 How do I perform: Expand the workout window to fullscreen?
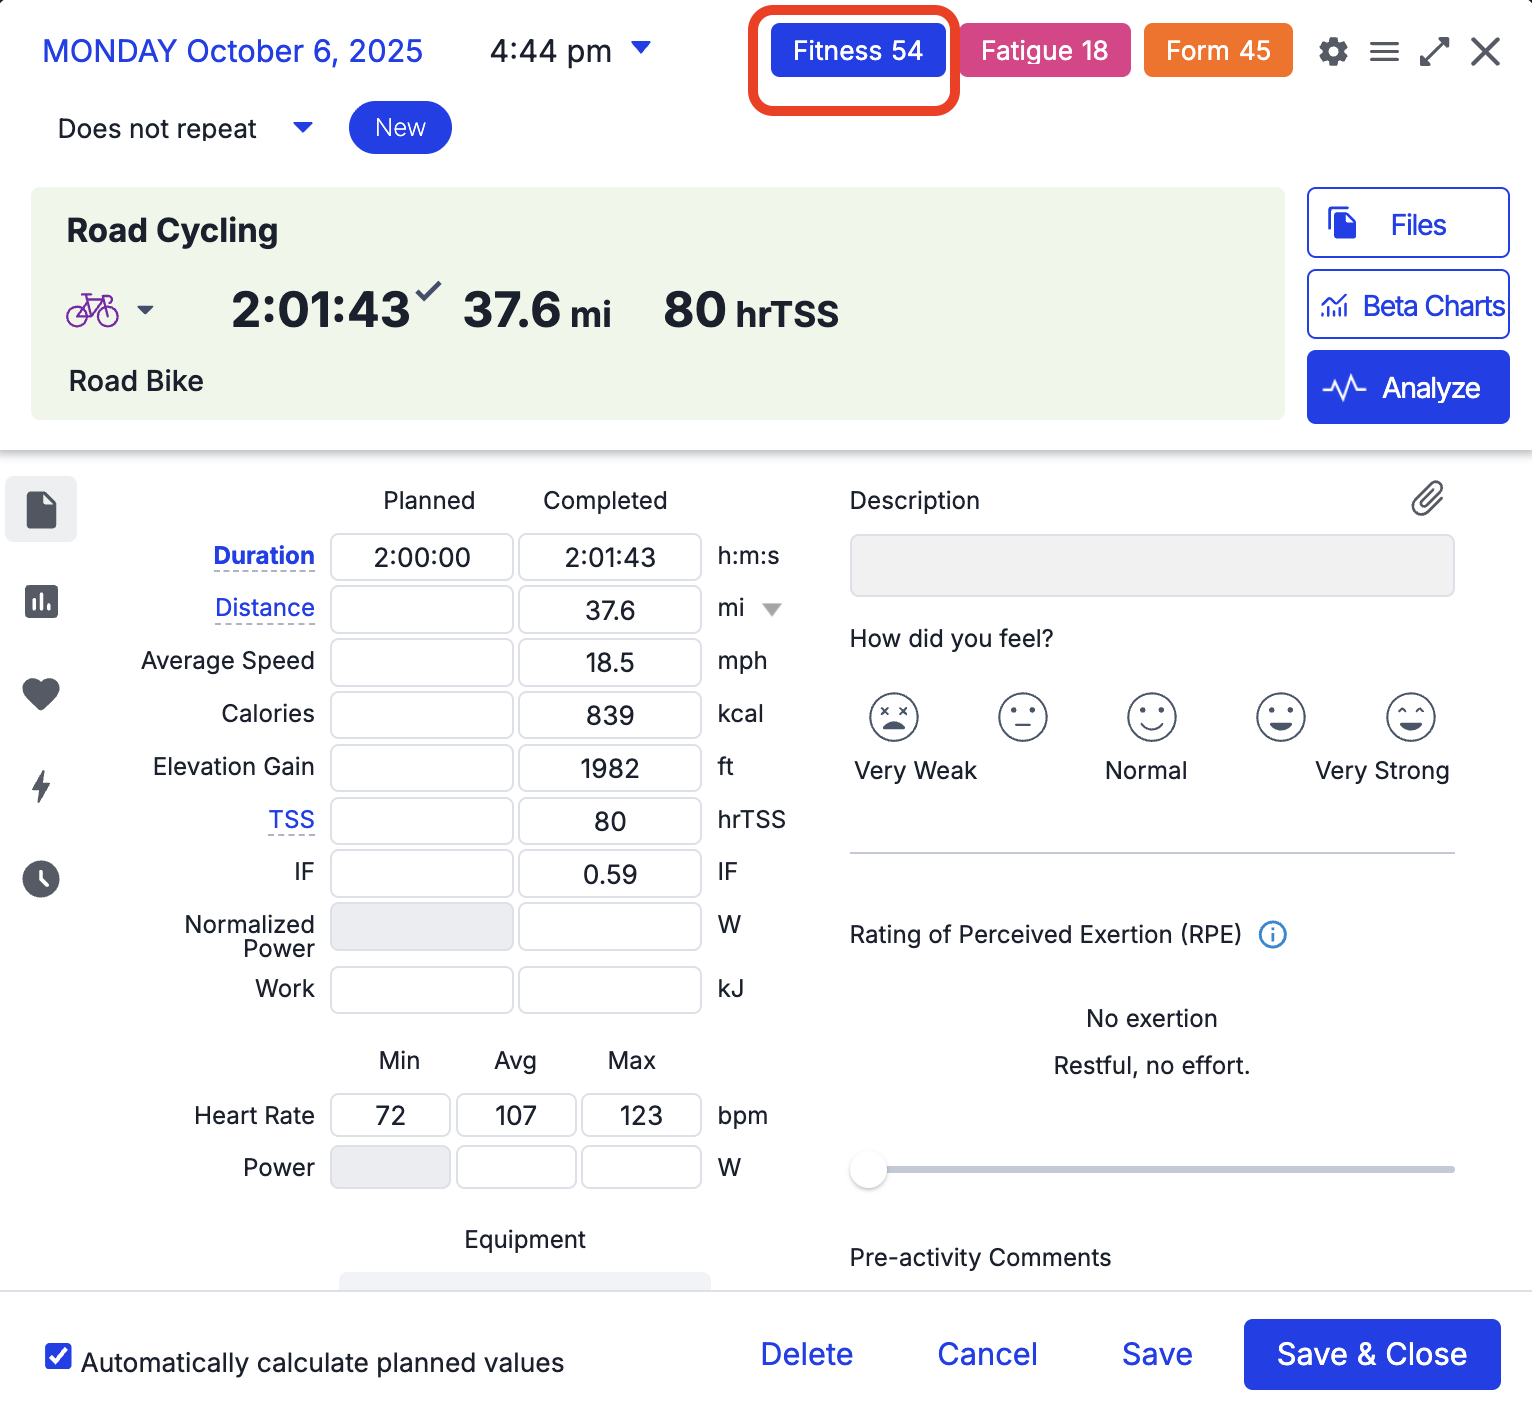tap(1435, 51)
